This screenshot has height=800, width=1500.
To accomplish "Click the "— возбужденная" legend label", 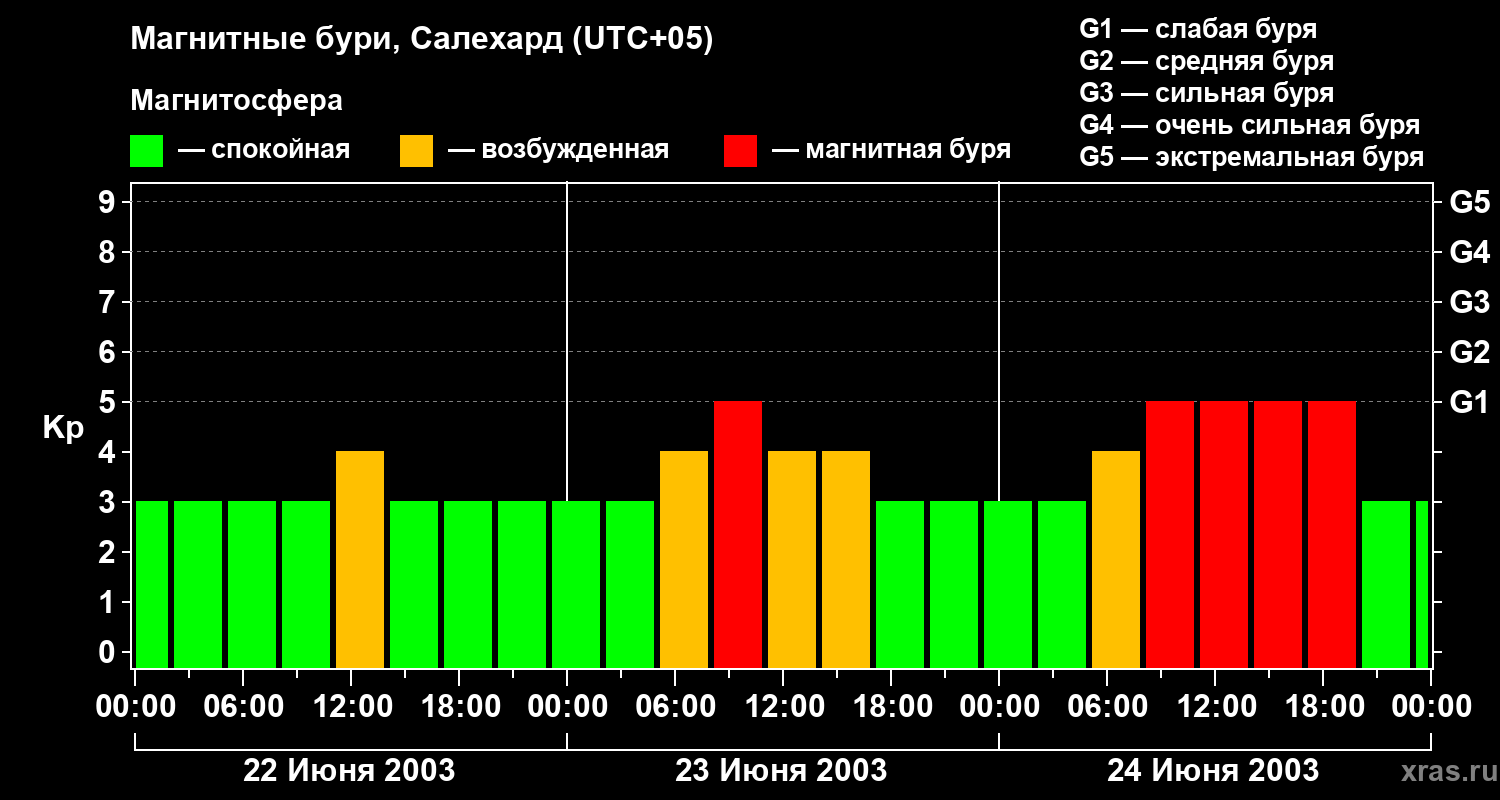I will [559, 151].
